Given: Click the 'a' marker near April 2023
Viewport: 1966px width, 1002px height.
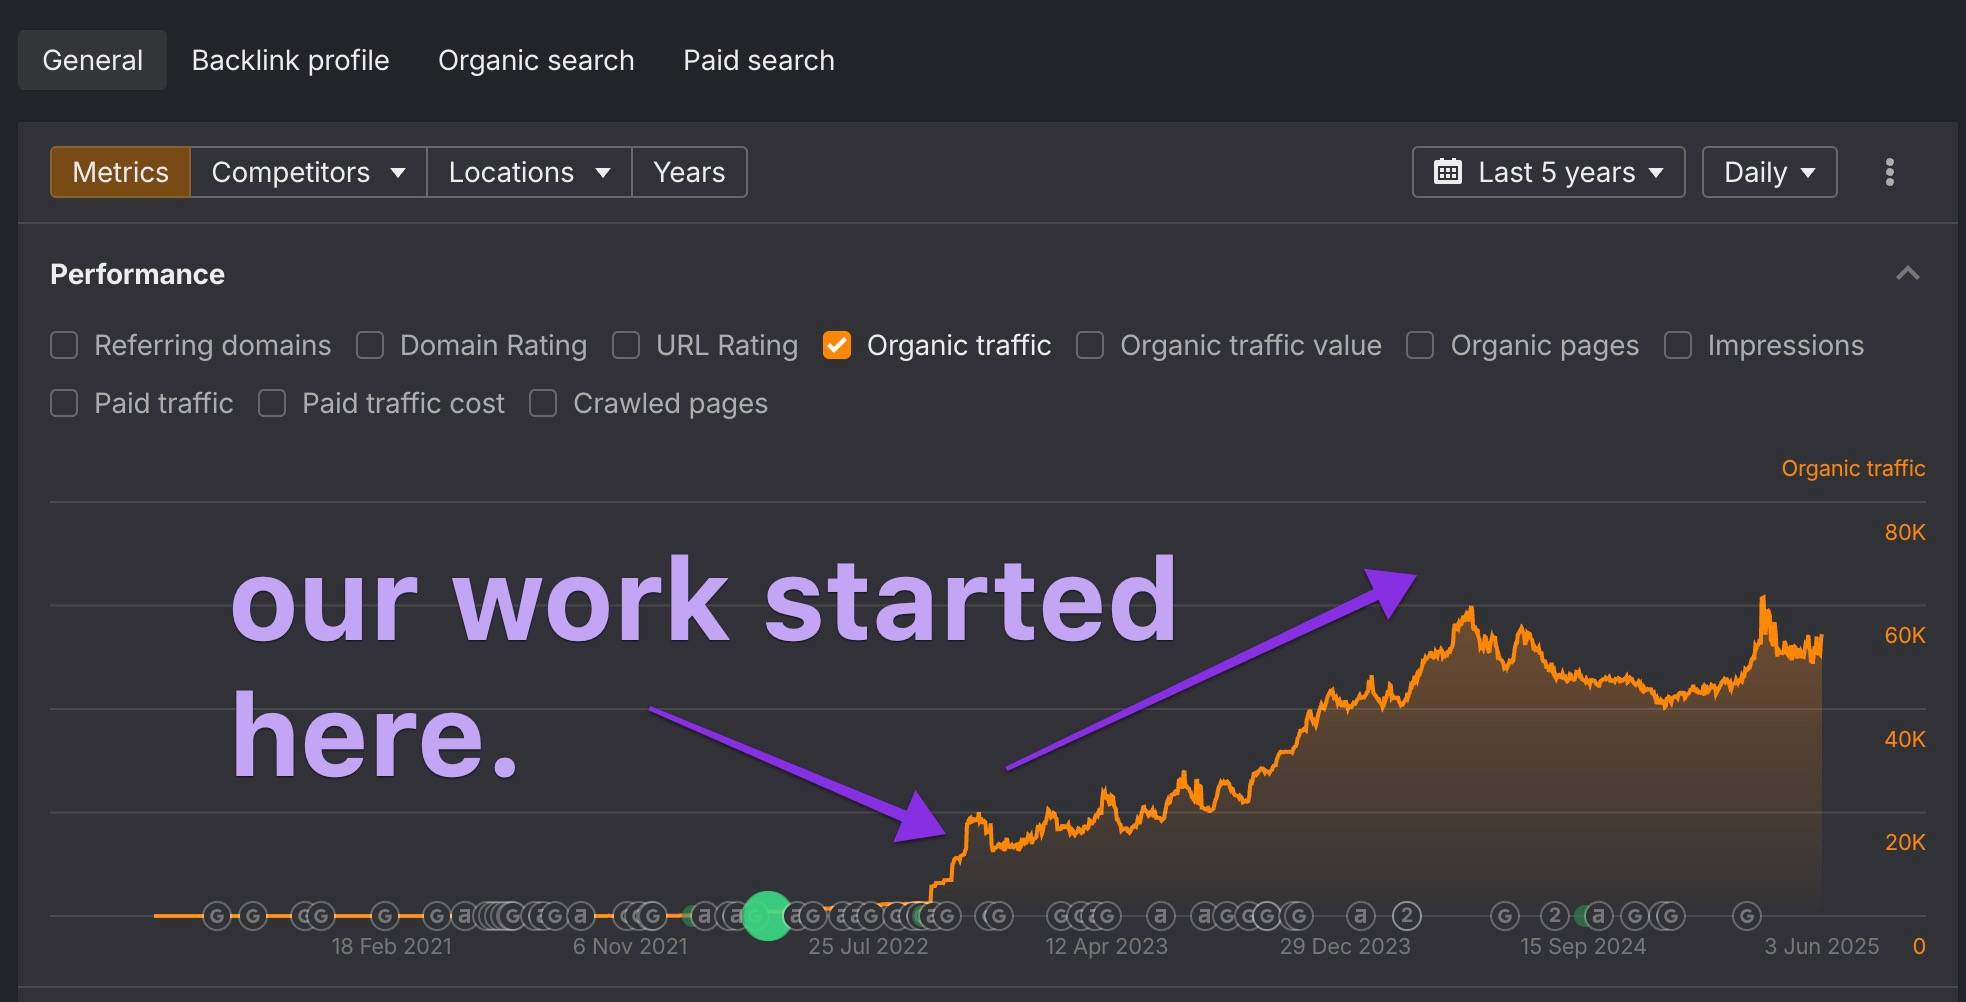Looking at the screenshot, I should tap(1160, 915).
